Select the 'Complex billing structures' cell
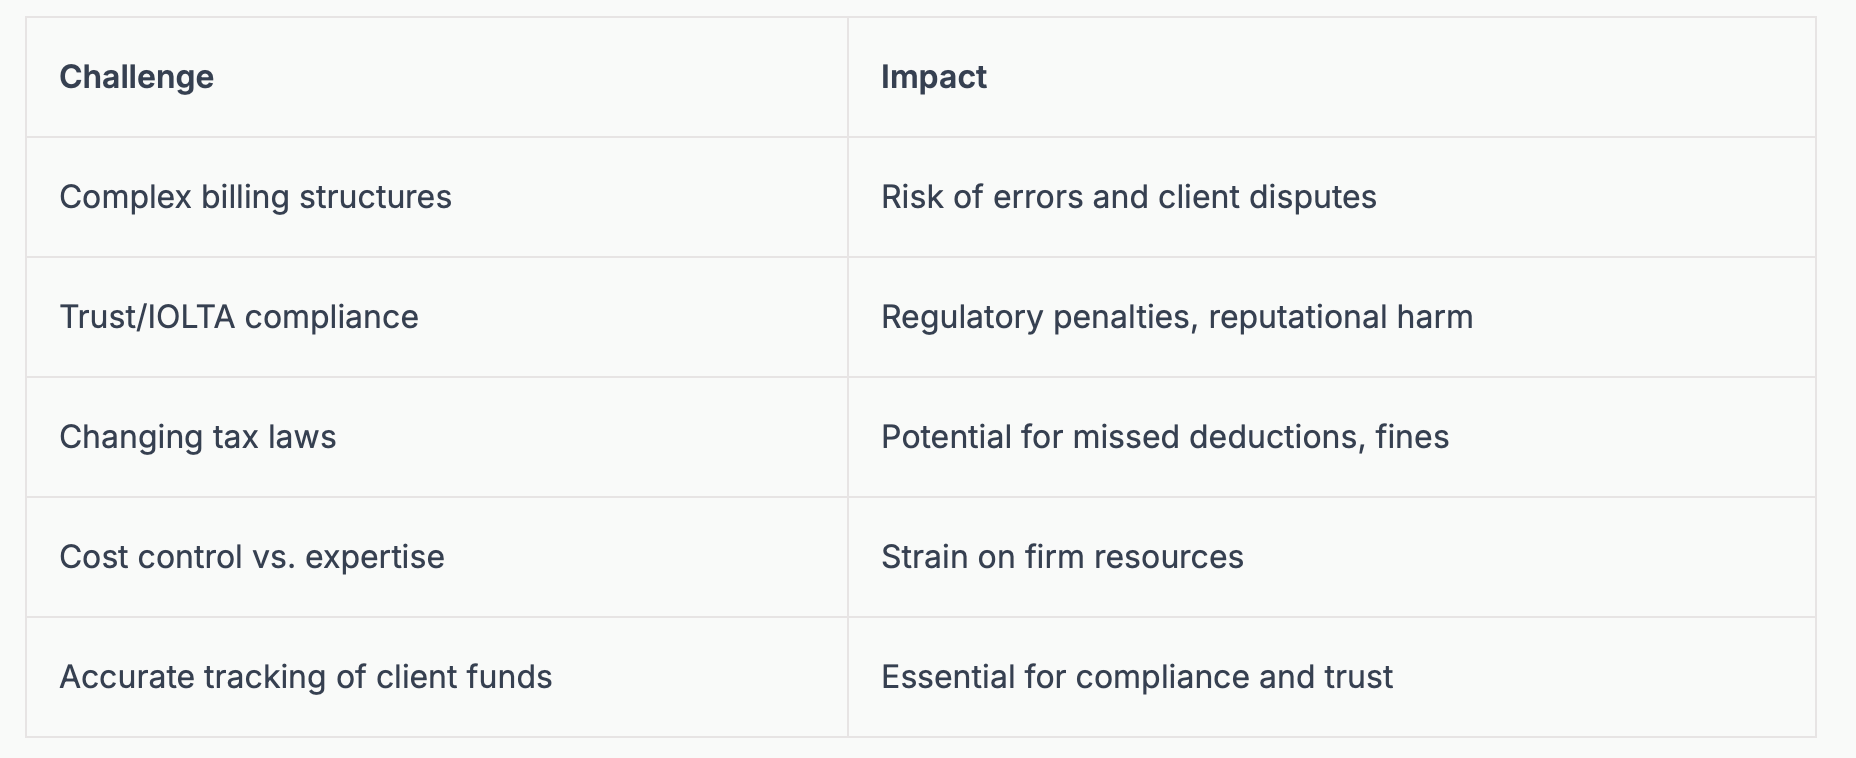 tap(255, 197)
